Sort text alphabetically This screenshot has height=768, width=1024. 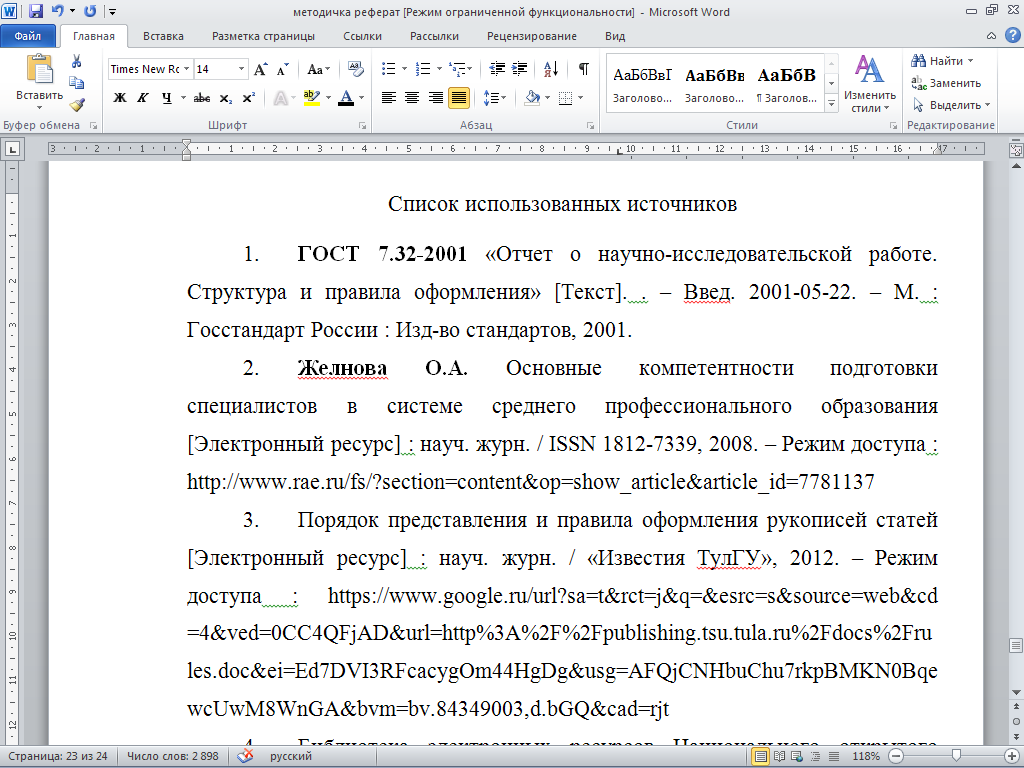pyautogui.click(x=551, y=69)
